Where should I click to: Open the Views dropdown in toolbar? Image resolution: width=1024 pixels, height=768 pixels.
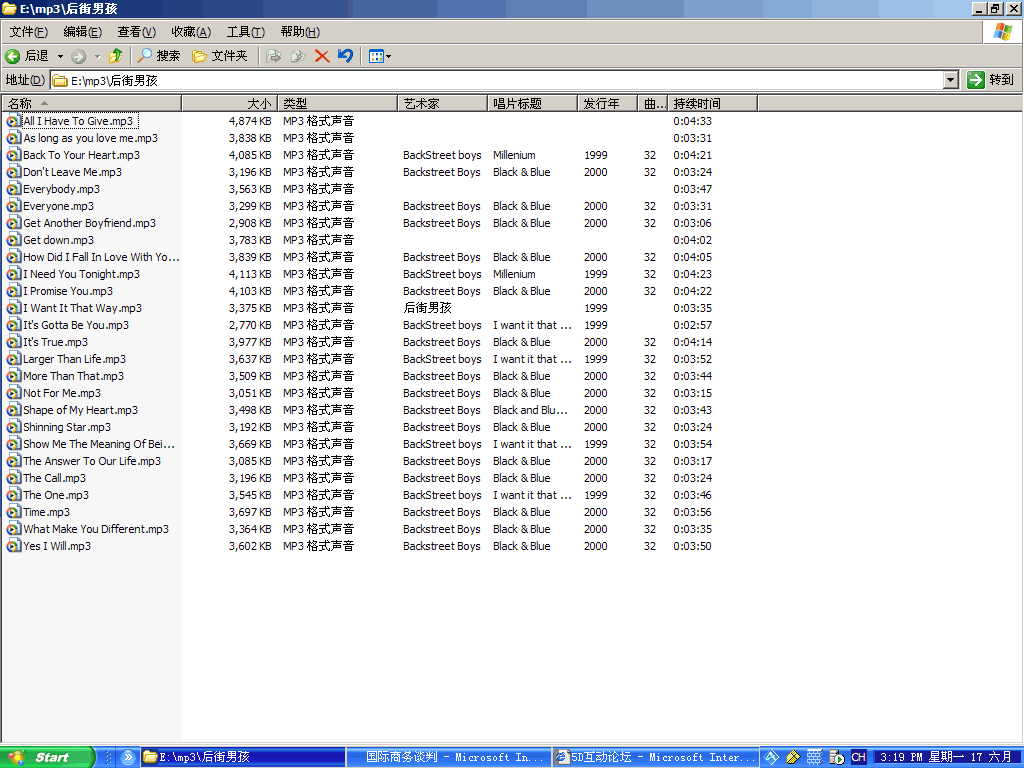pyautogui.click(x=379, y=56)
